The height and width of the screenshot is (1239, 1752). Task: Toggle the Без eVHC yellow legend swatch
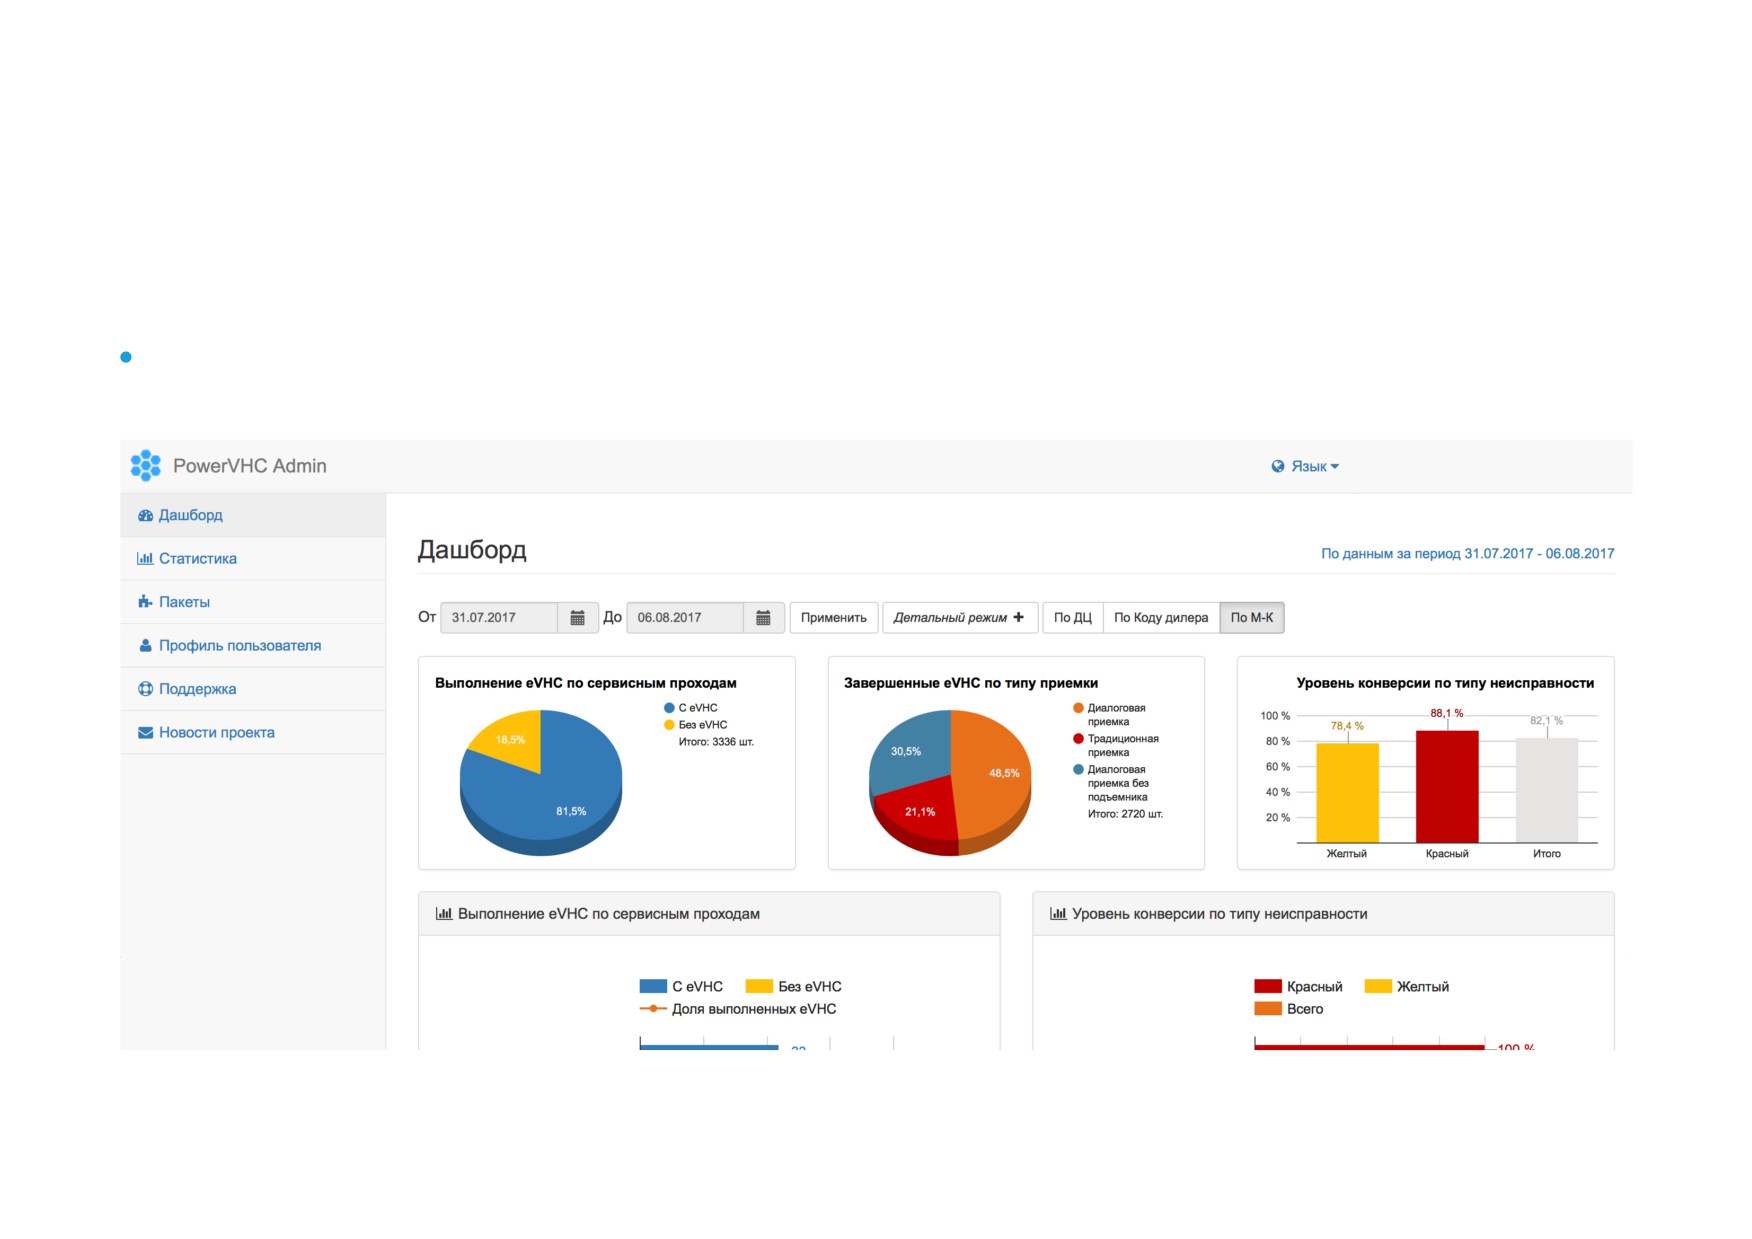pyautogui.click(x=759, y=986)
